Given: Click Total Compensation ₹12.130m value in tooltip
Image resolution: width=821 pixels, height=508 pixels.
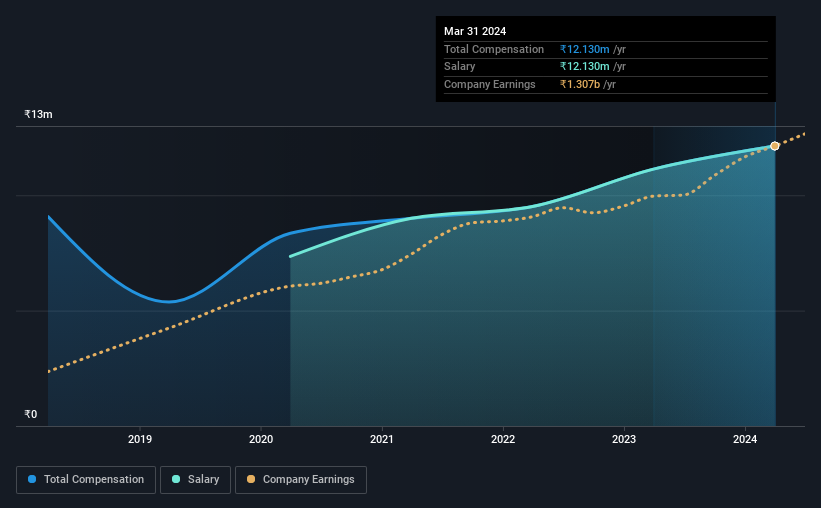Looking at the screenshot, I should click(x=584, y=49).
